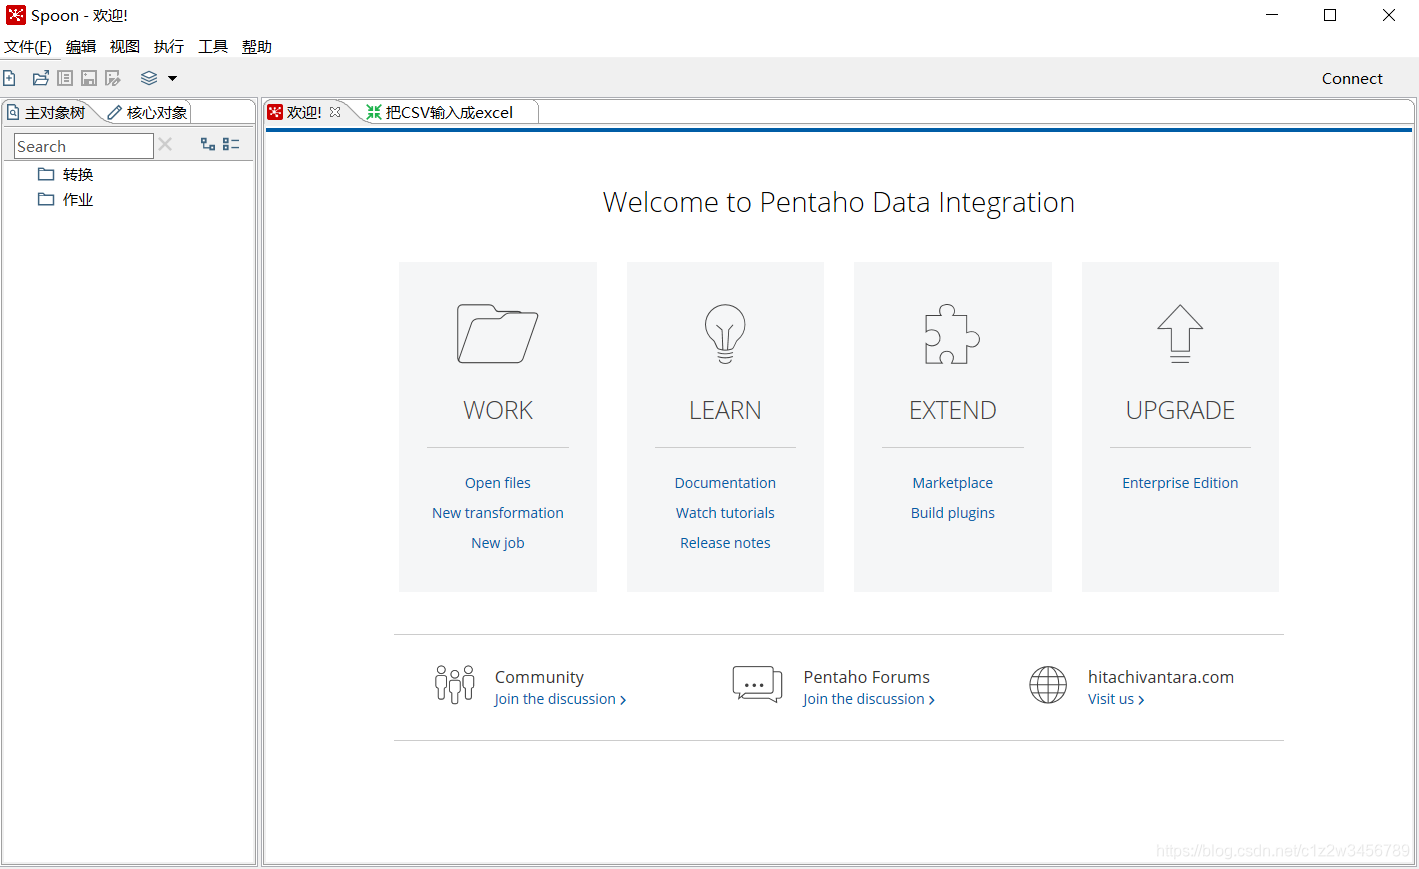Switch to the 把CSV输入成excel tab
This screenshot has width=1419, height=869.
point(440,112)
